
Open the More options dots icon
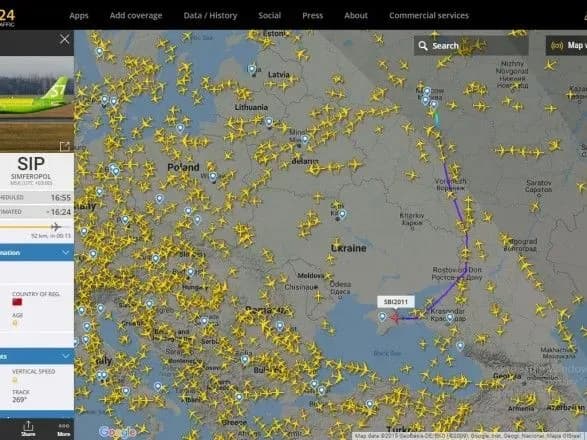[x=64, y=429]
